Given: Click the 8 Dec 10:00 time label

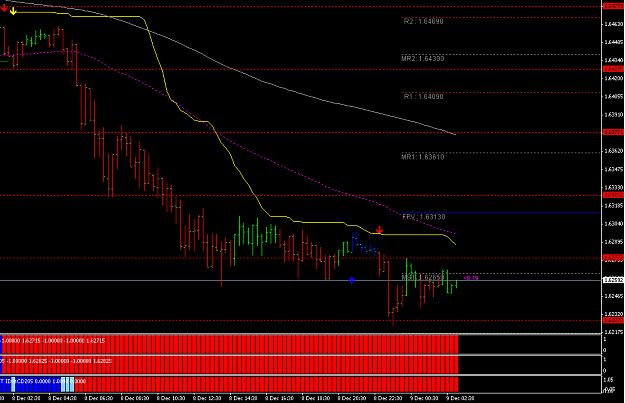Looking at the screenshot, I should pos(171,398).
